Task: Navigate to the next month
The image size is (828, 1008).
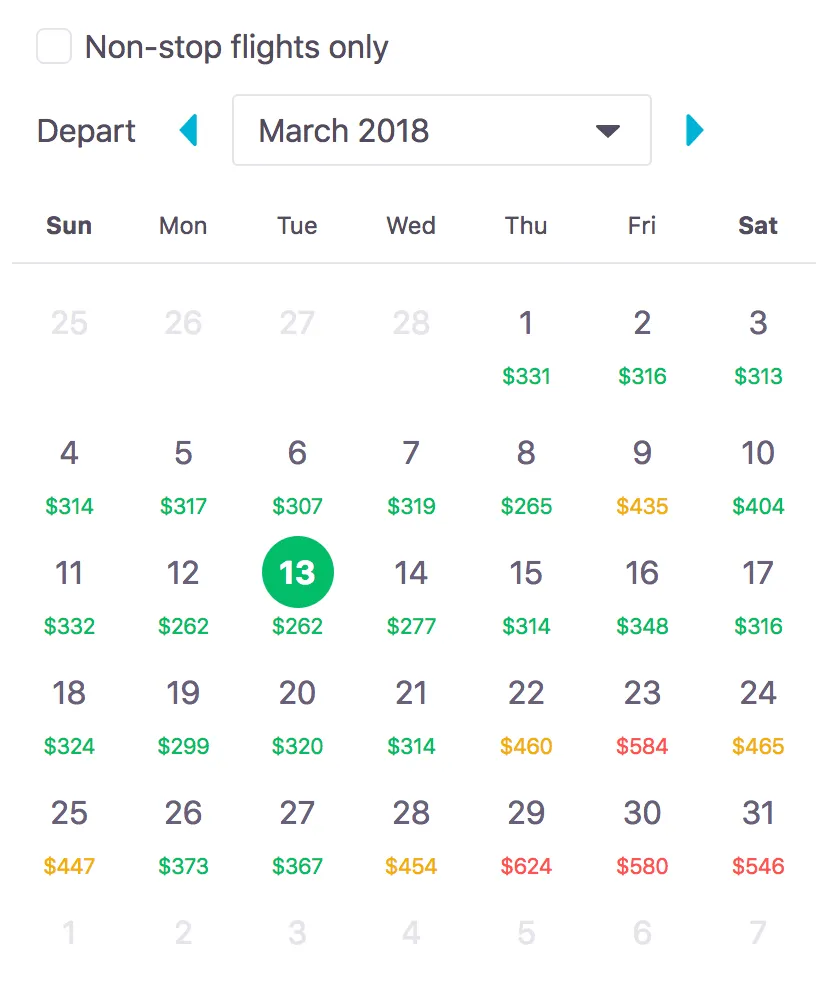Action: [x=694, y=130]
